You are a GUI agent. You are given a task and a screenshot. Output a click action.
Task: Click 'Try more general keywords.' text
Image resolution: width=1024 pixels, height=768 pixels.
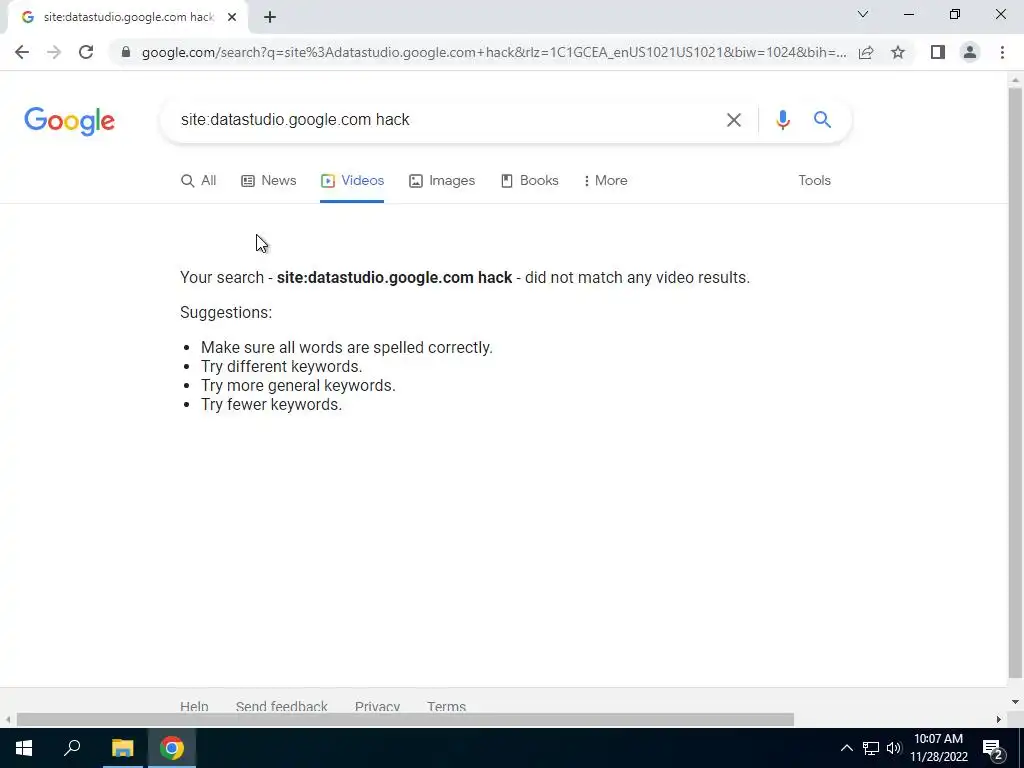[x=298, y=385]
